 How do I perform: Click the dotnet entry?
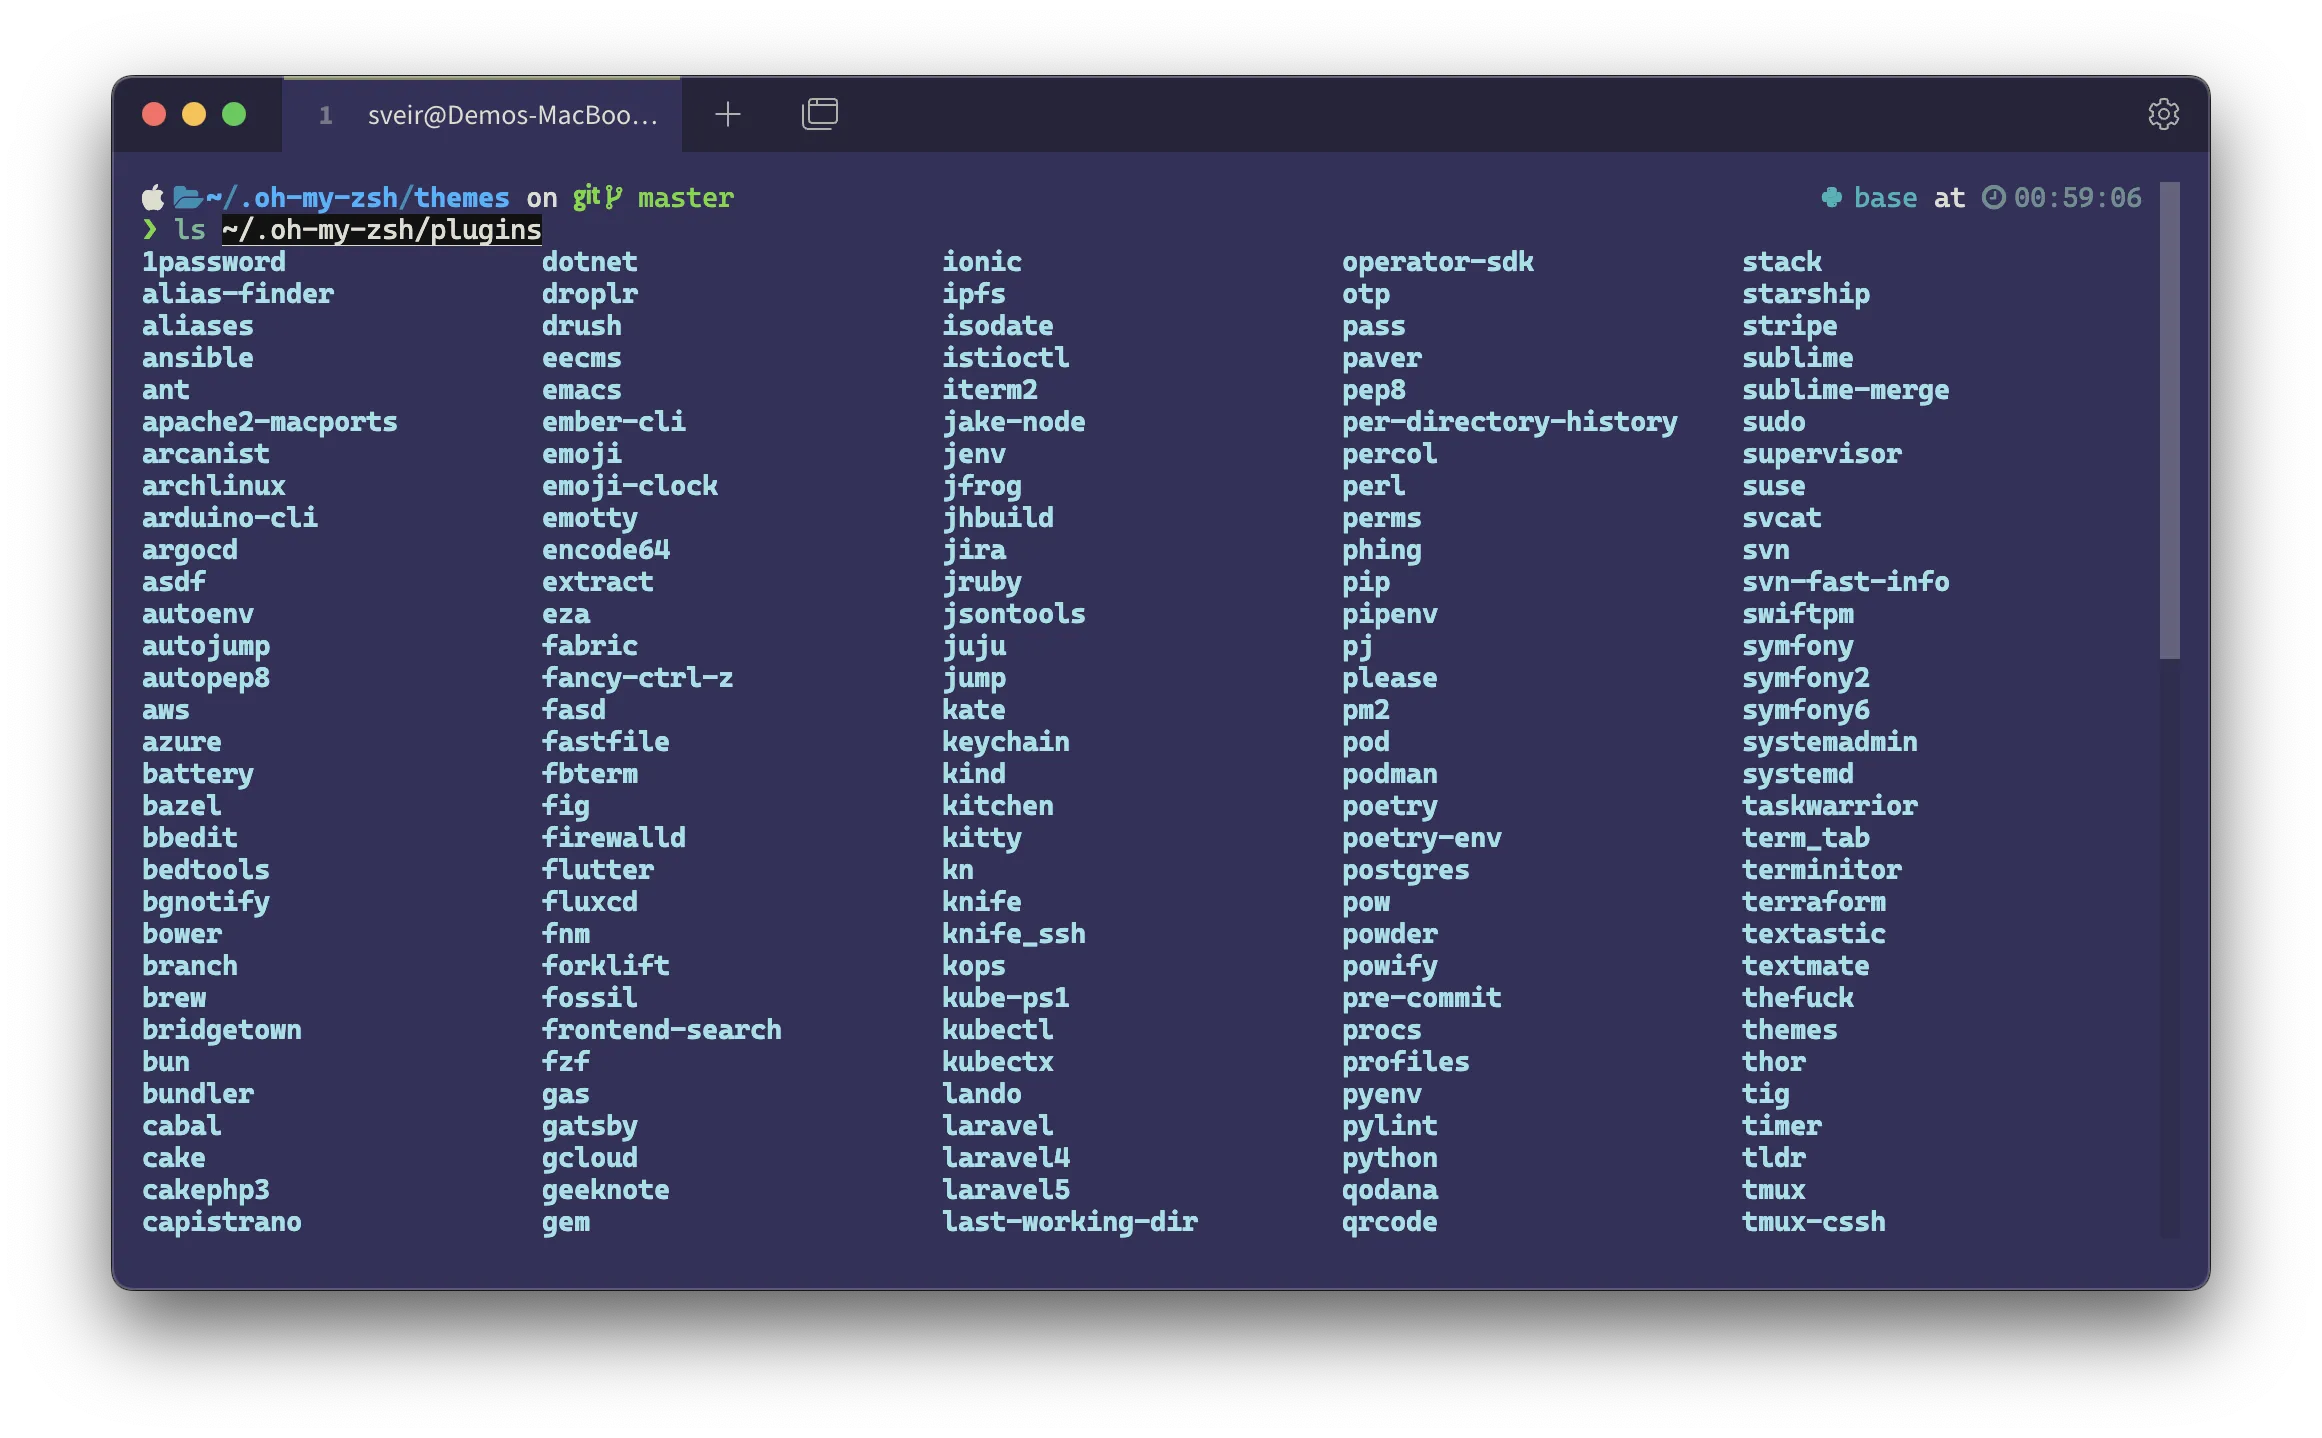pyautogui.click(x=590, y=261)
